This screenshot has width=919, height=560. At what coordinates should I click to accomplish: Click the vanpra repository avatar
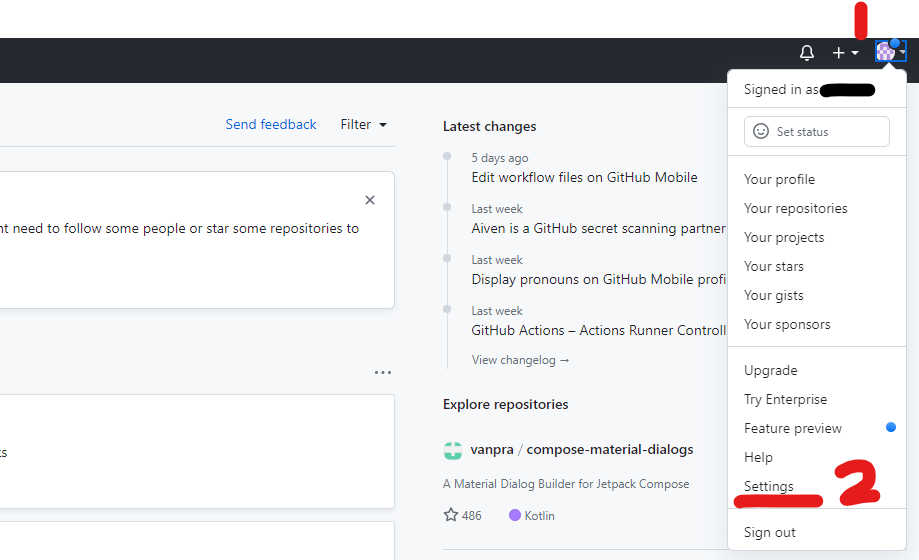pos(453,450)
